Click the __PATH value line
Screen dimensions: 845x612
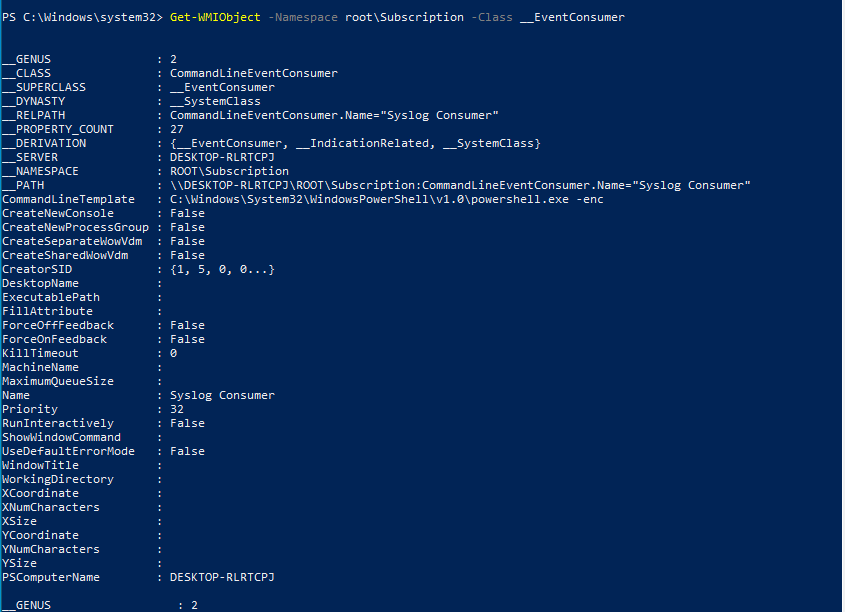460,185
